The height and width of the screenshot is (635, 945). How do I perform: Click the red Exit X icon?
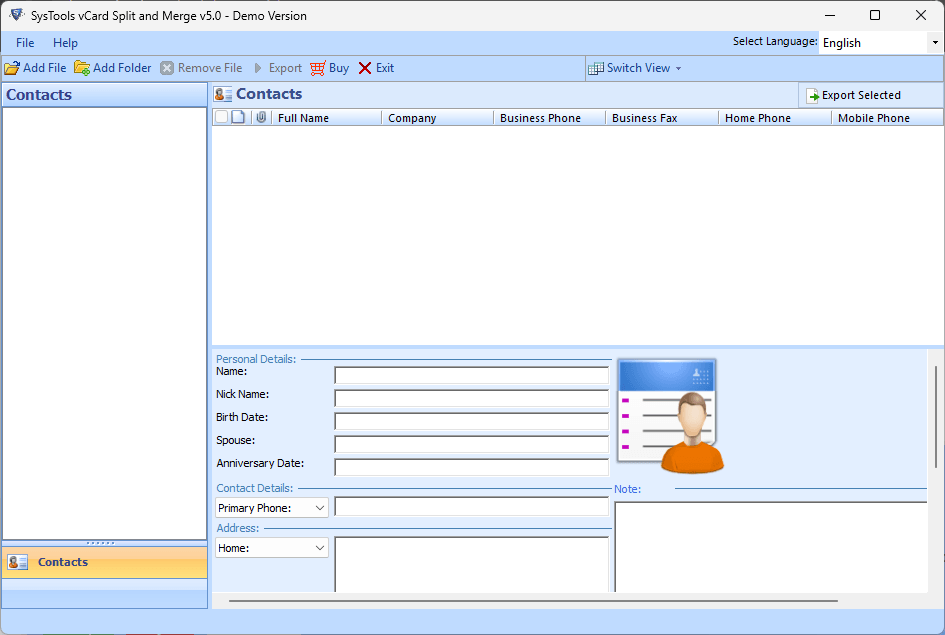(365, 68)
